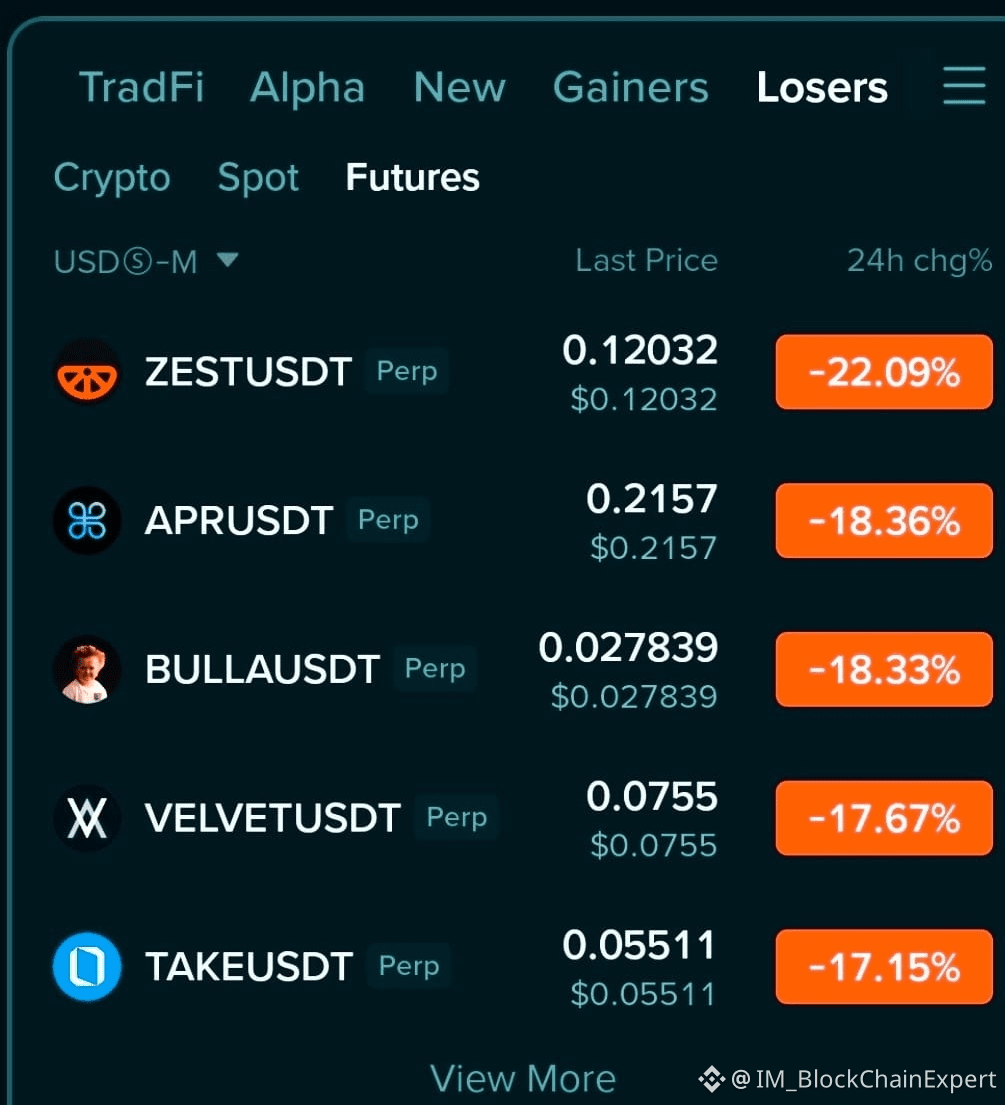Screen dimensions: 1005x1105
Task: Open the New listings tab
Action: point(460,87)
